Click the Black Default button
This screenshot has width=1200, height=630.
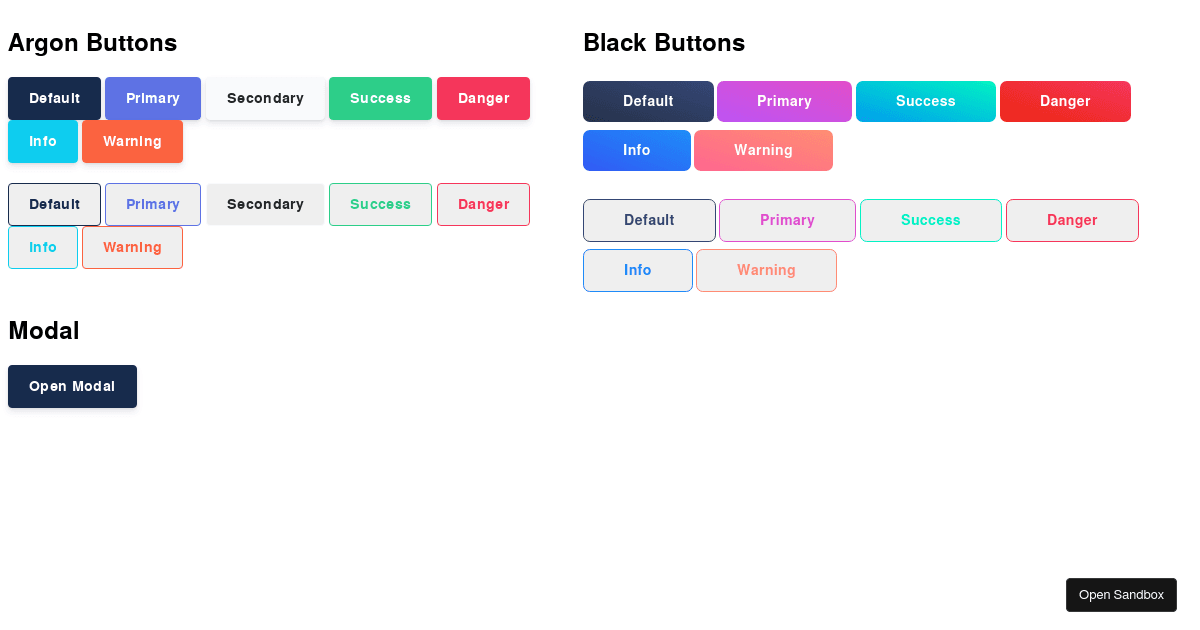point(648,101)
